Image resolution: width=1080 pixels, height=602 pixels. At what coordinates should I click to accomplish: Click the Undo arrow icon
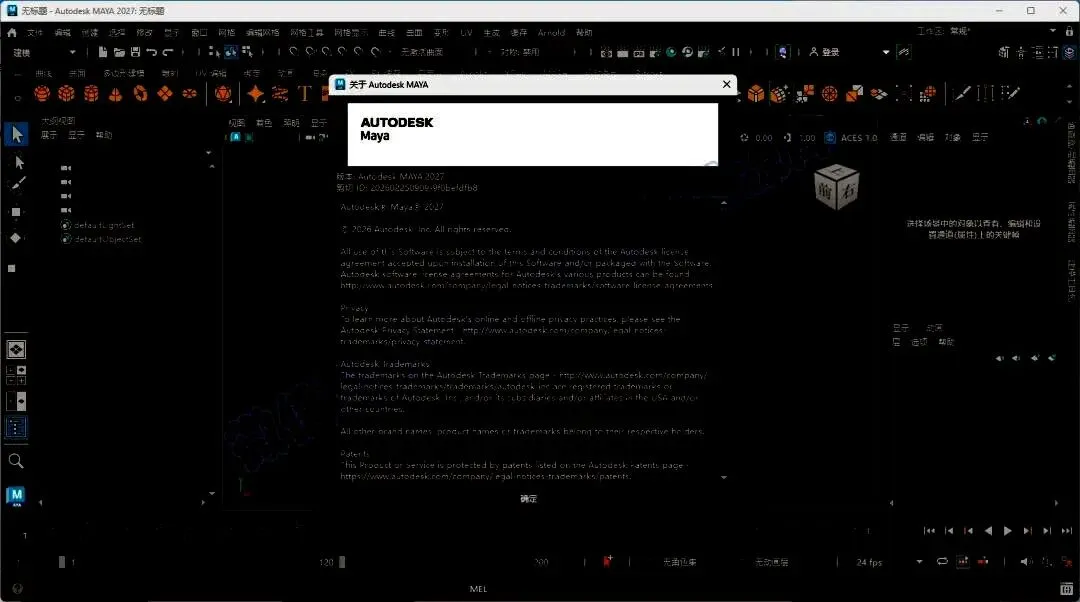click(x=152, y=52)
